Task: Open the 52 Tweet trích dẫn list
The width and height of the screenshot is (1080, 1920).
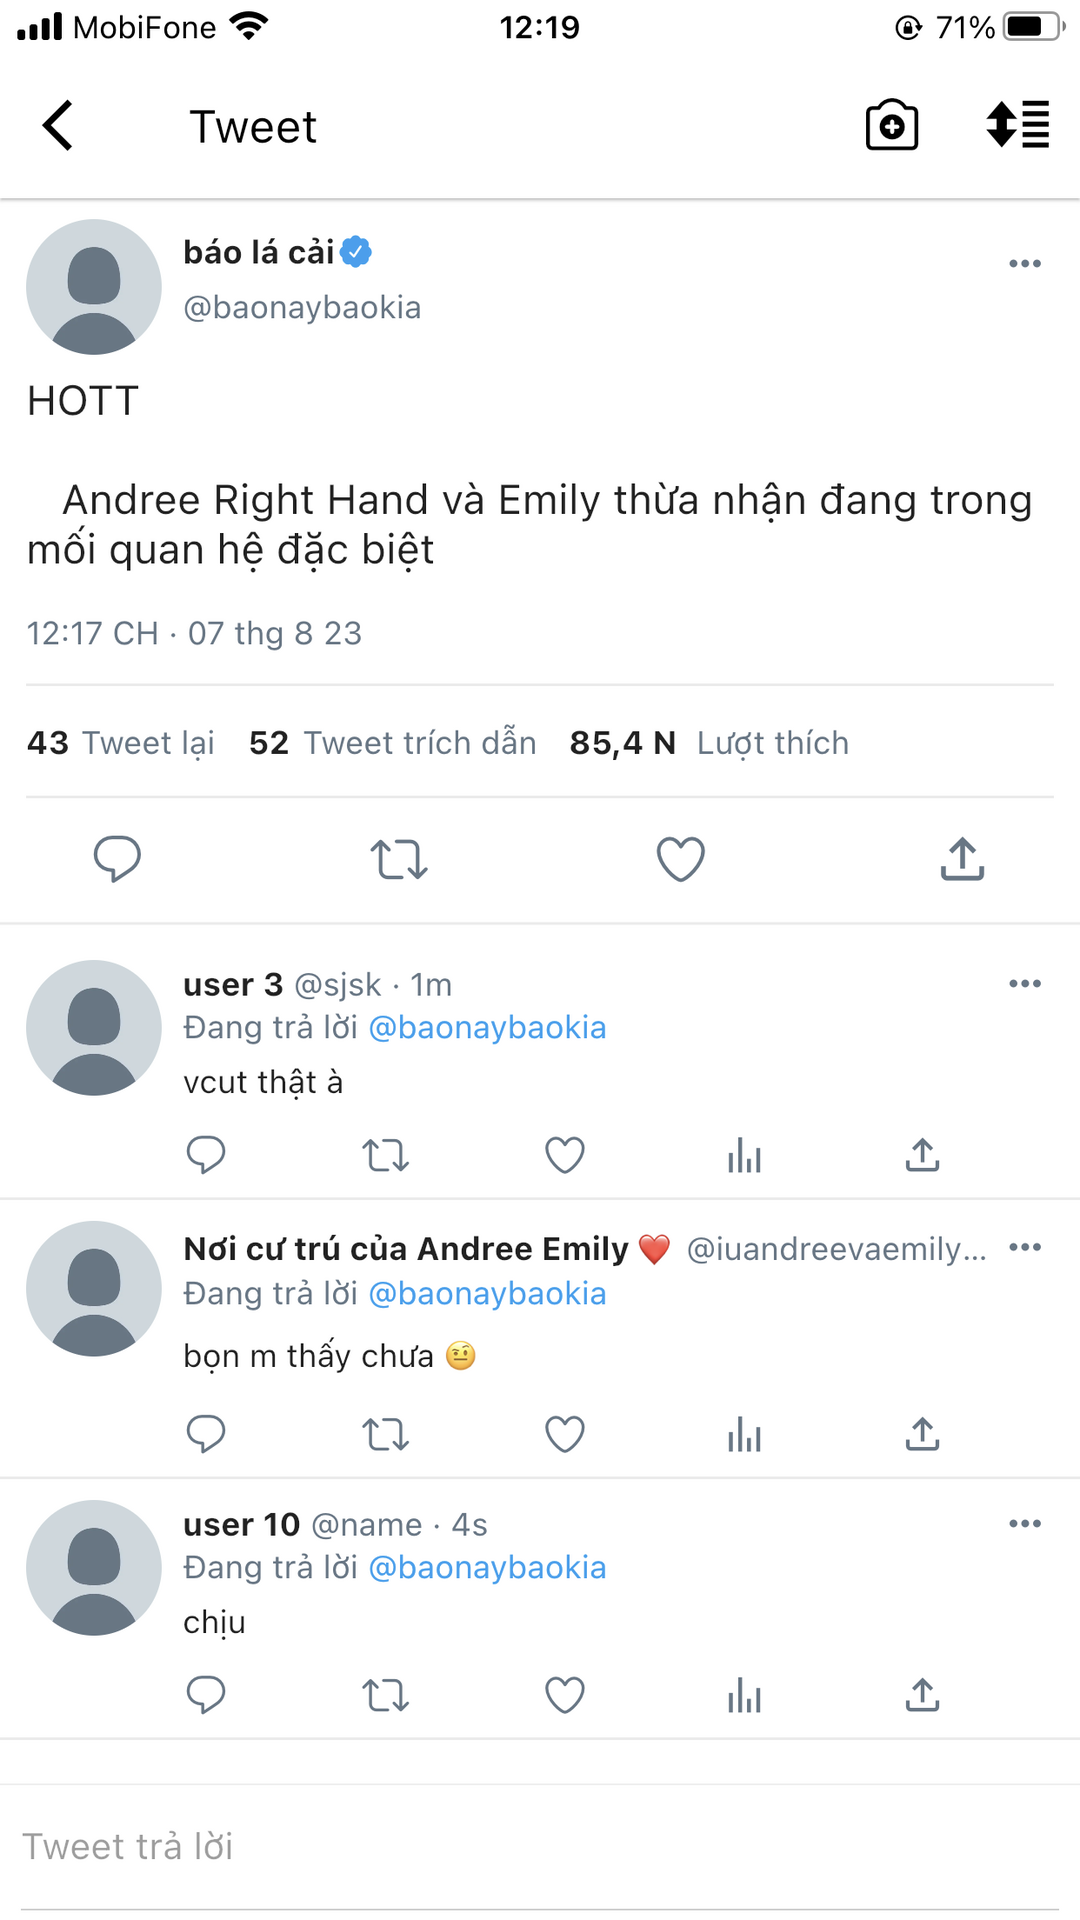Action: 392,743
